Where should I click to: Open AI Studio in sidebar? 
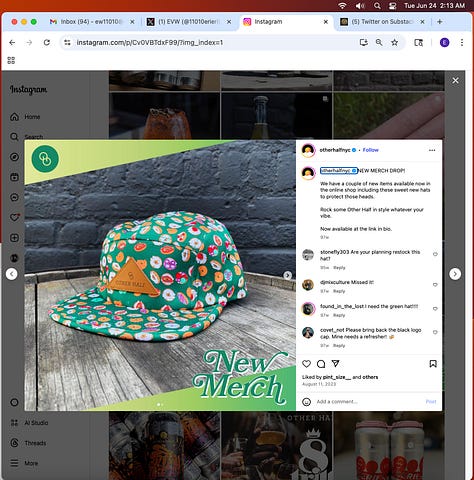(29, 423)
